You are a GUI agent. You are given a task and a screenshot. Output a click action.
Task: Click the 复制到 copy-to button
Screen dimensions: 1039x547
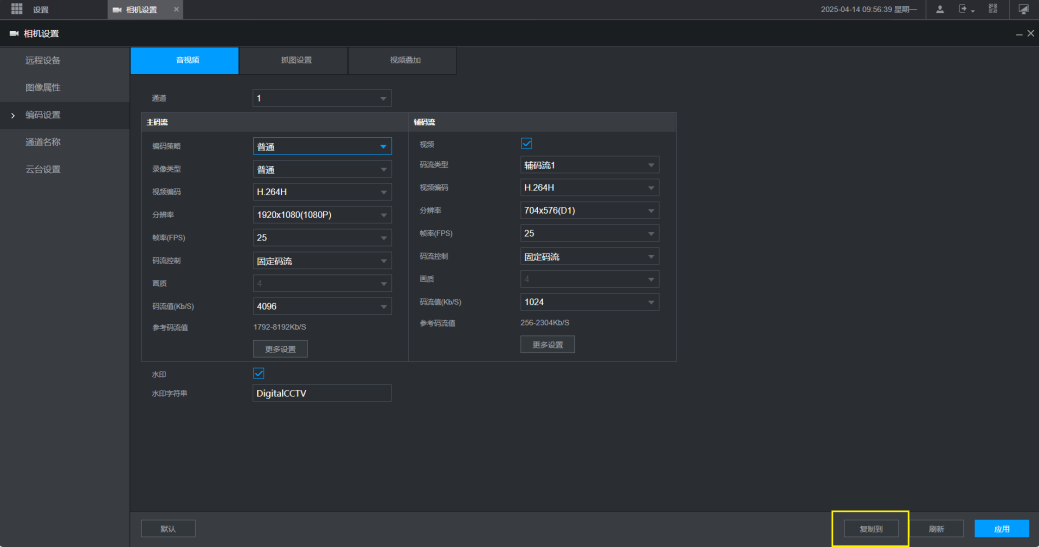coord(870,529)
